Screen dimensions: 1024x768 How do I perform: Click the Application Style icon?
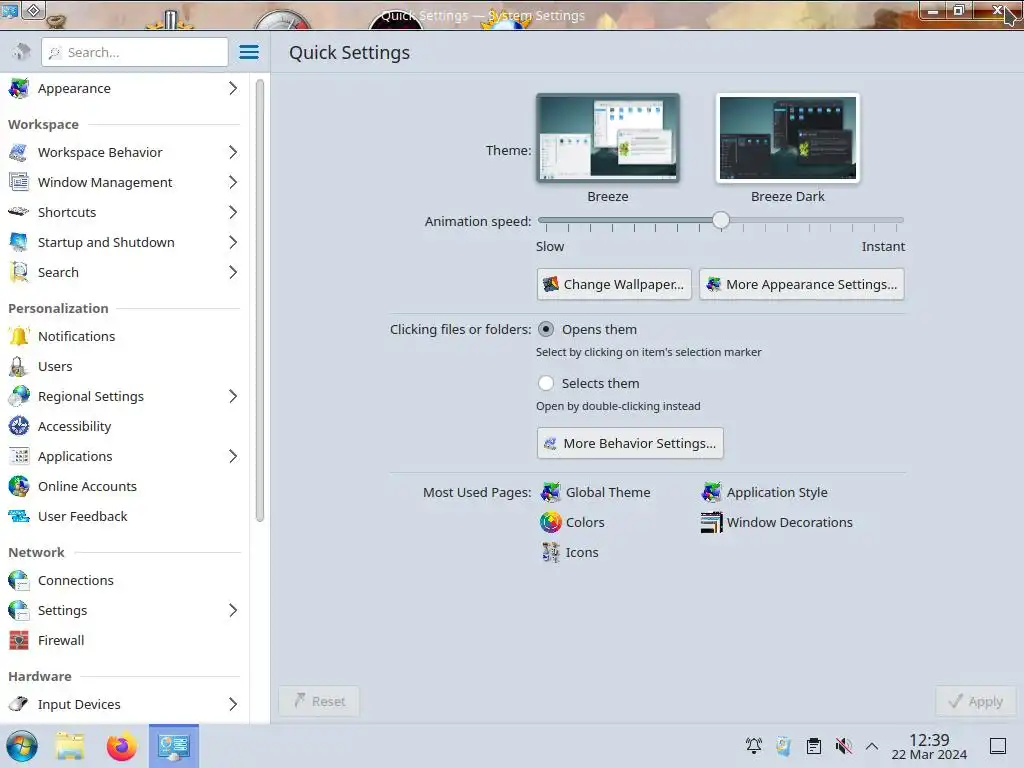pyautogui.click(x=711, y=492)
